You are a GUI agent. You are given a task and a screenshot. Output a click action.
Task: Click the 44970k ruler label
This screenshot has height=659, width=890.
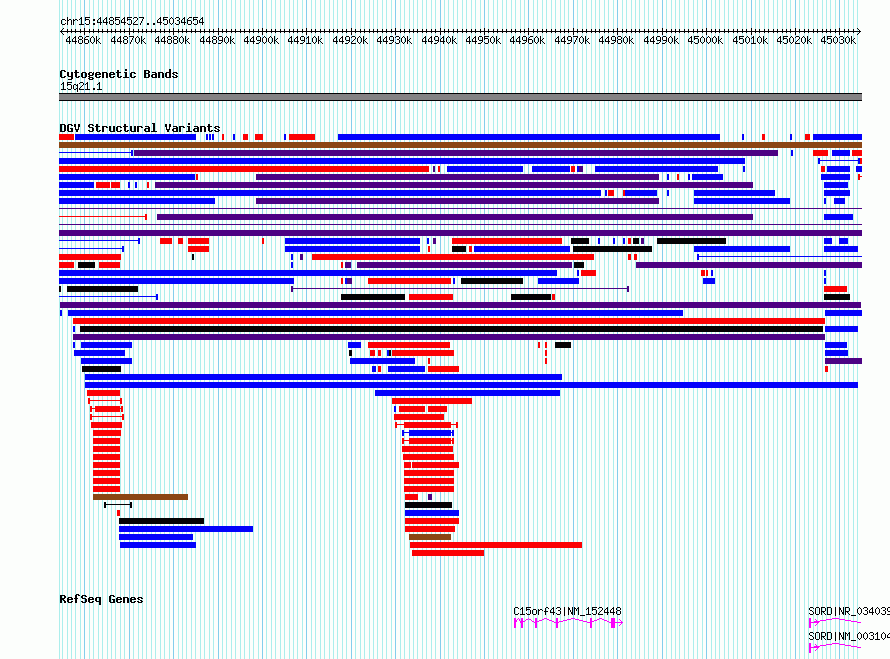coord(572,40)
